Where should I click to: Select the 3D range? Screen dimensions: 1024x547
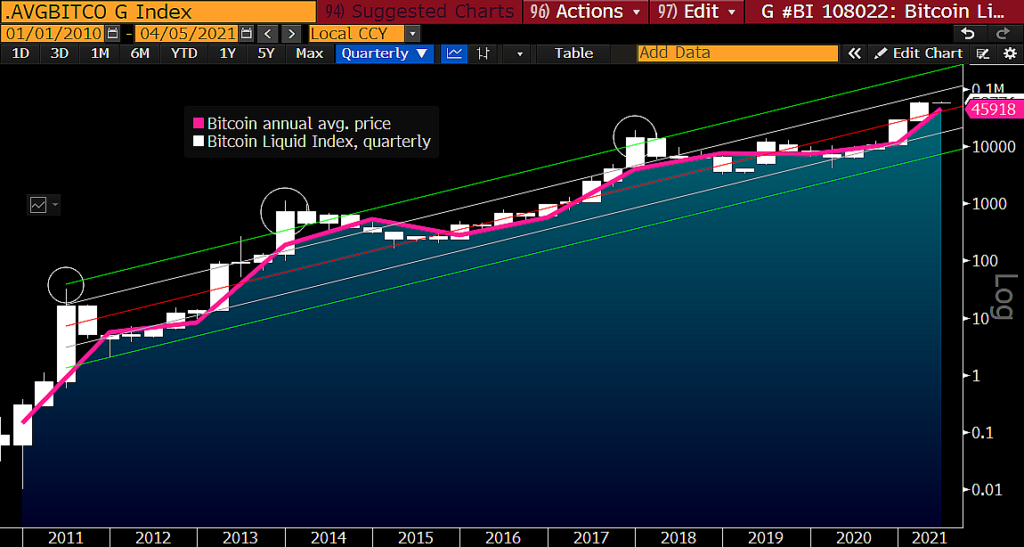pyautogui.click(x=59, y=54)
